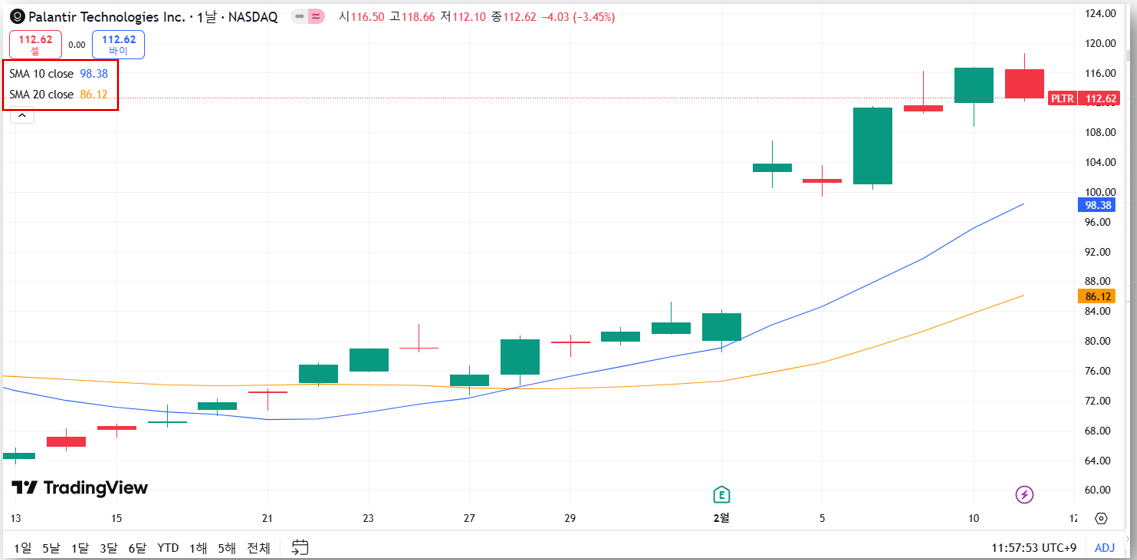
Task: Toggle the gray minus pill indicator
Action: (x=299, y=17)
